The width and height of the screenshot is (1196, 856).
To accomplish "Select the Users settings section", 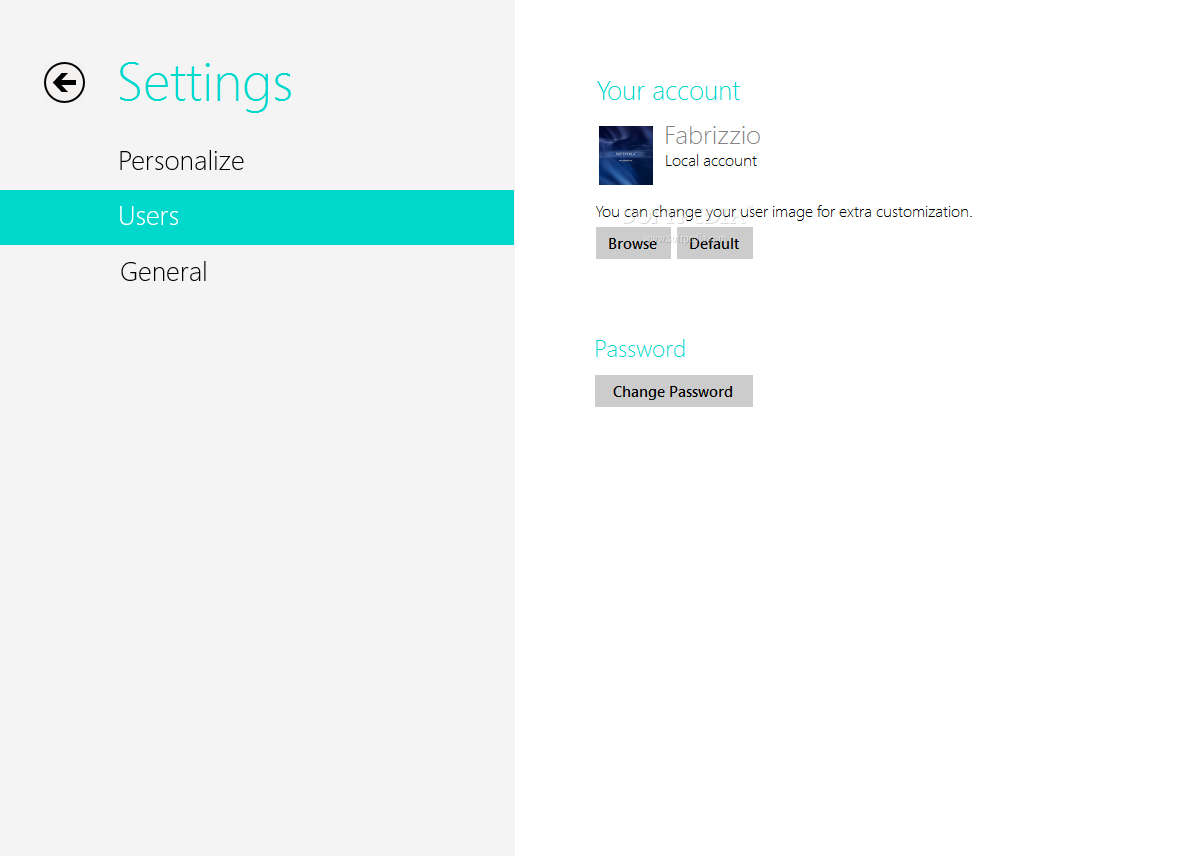I will tap(257, 217).
